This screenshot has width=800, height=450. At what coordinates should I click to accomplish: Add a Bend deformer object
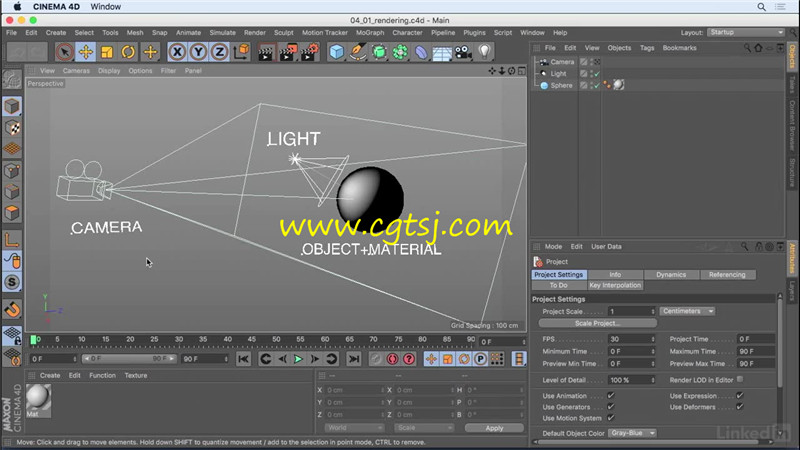[x=421, y=52]
